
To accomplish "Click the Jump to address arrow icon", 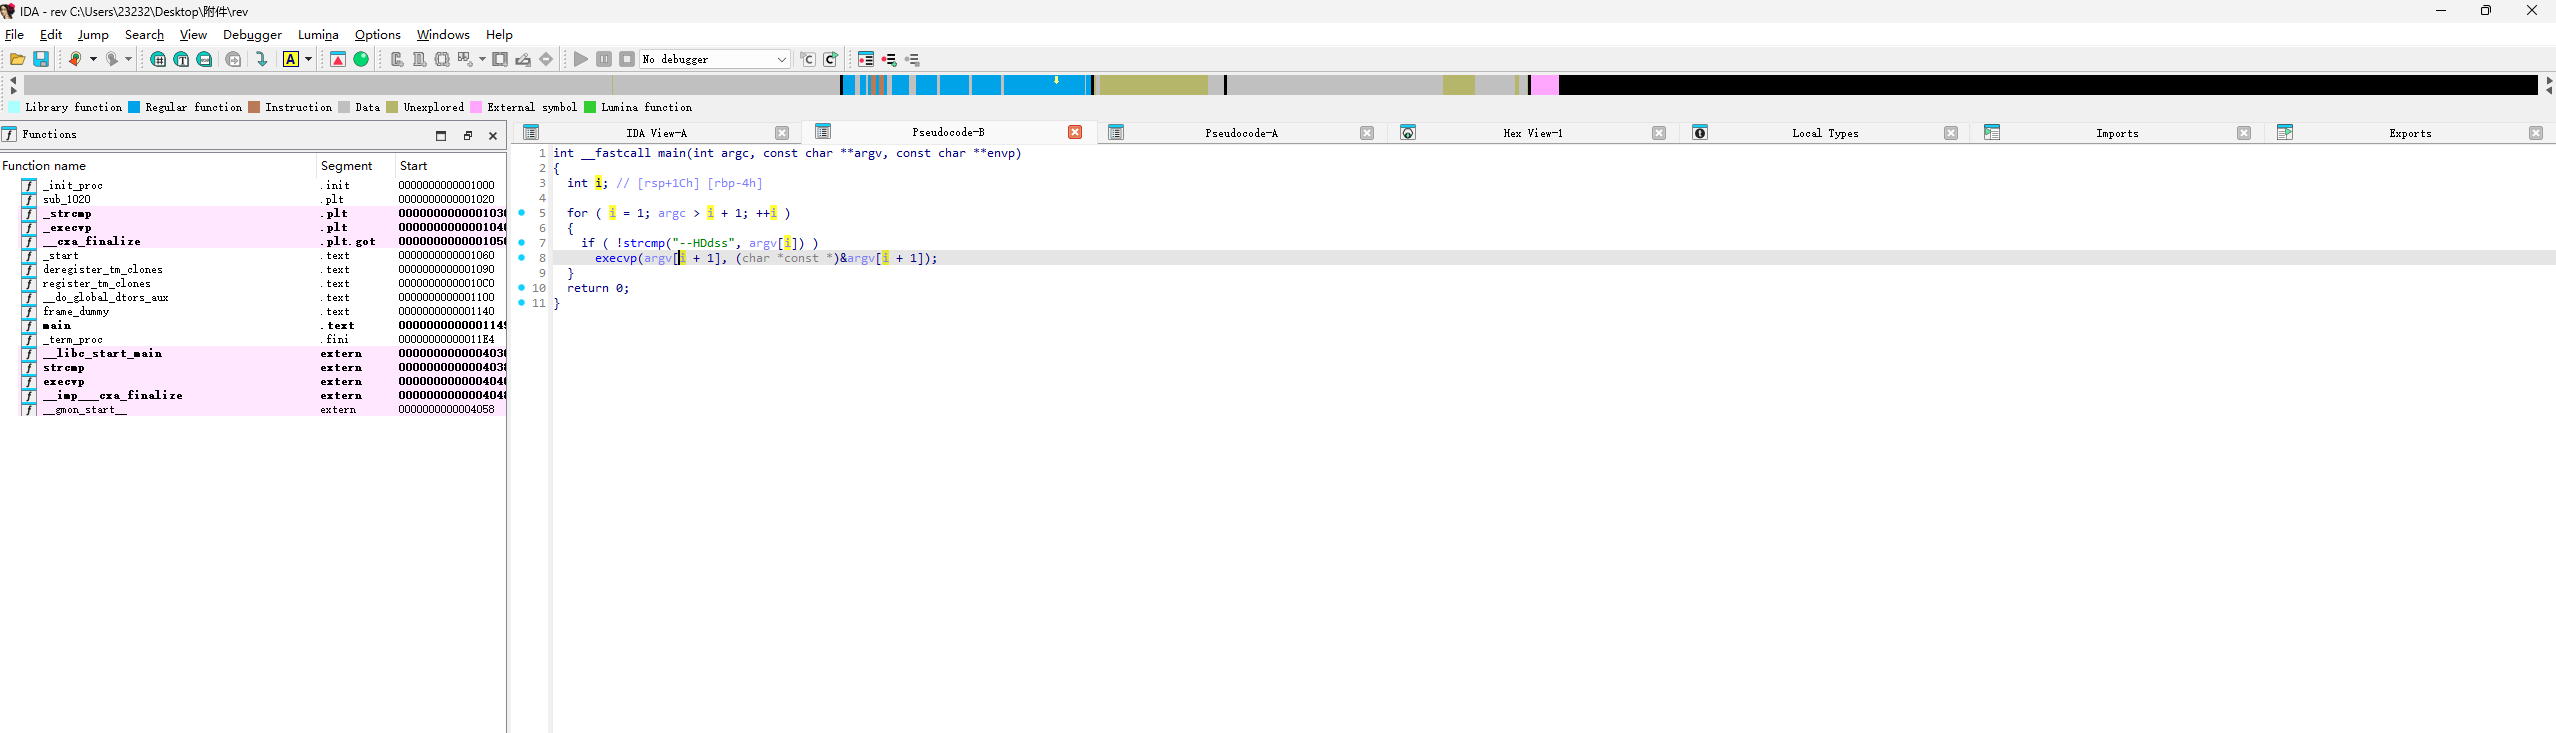I will coord(262,60).
